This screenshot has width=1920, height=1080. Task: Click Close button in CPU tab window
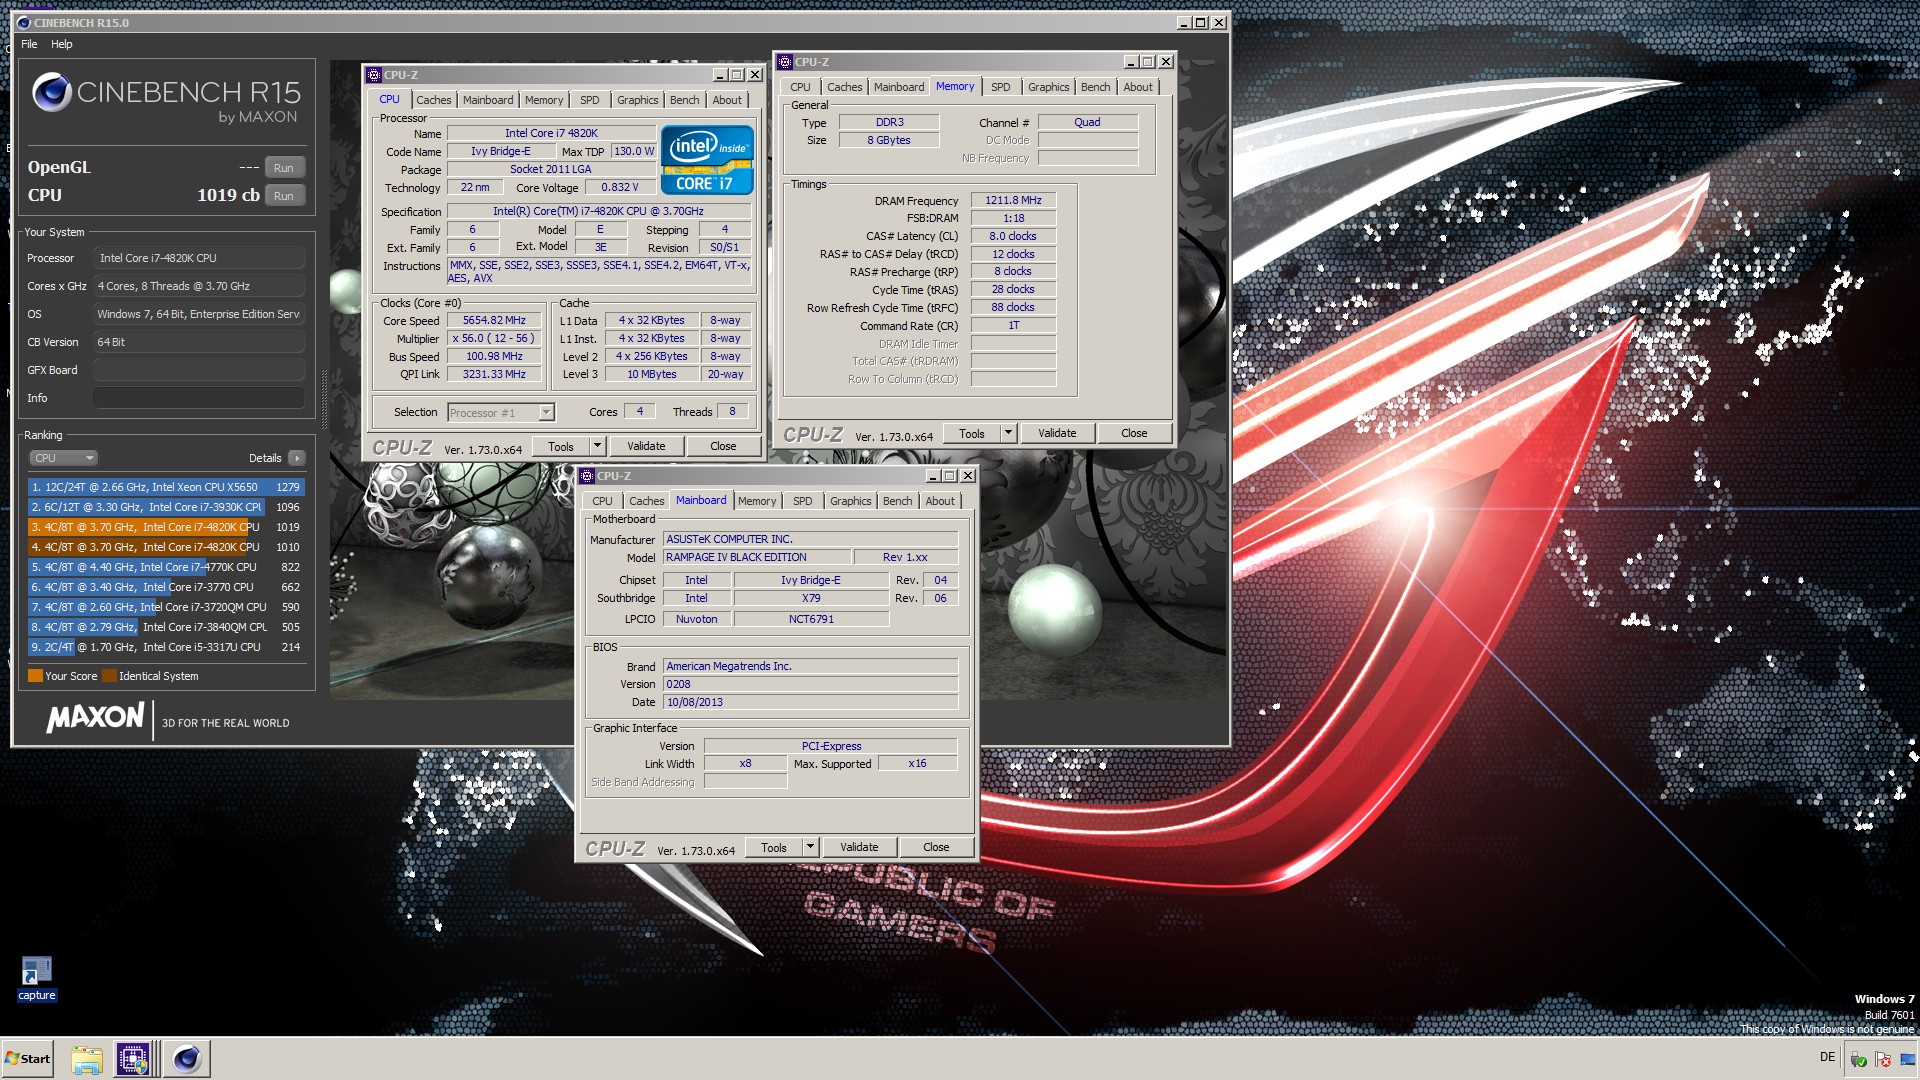[x=723, y=447]
